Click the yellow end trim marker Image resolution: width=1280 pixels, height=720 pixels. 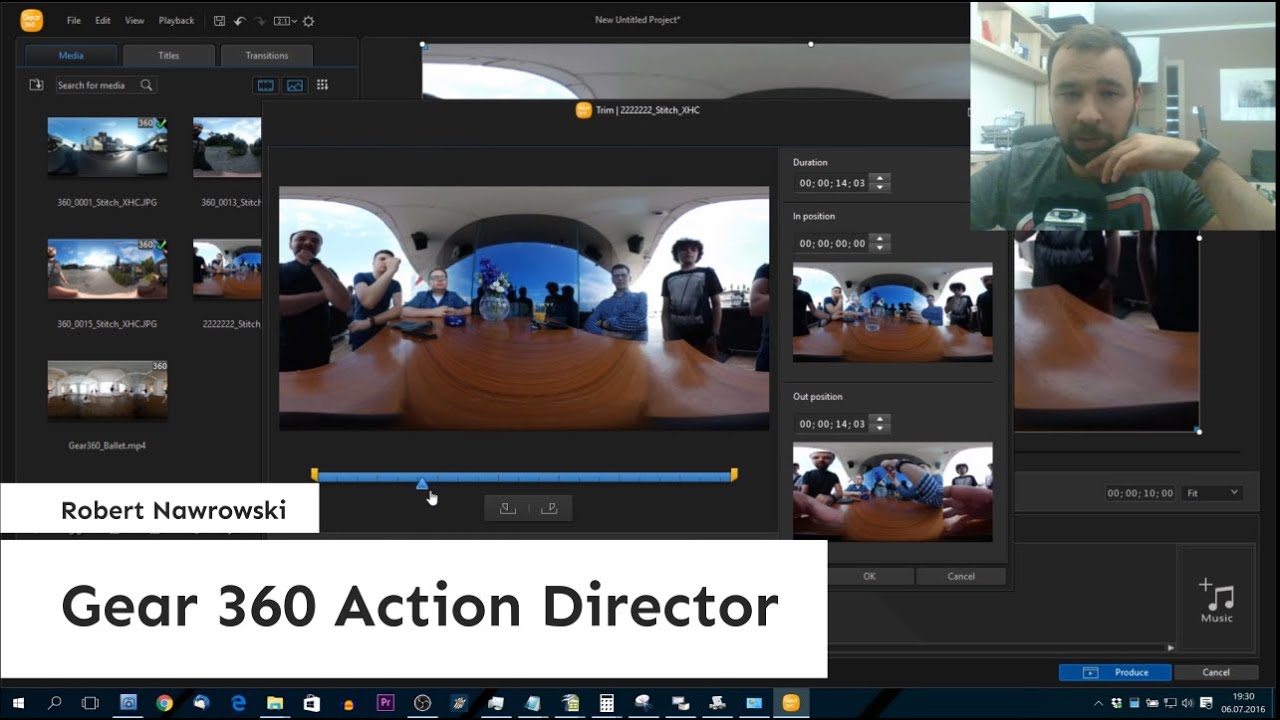point(734,475)
